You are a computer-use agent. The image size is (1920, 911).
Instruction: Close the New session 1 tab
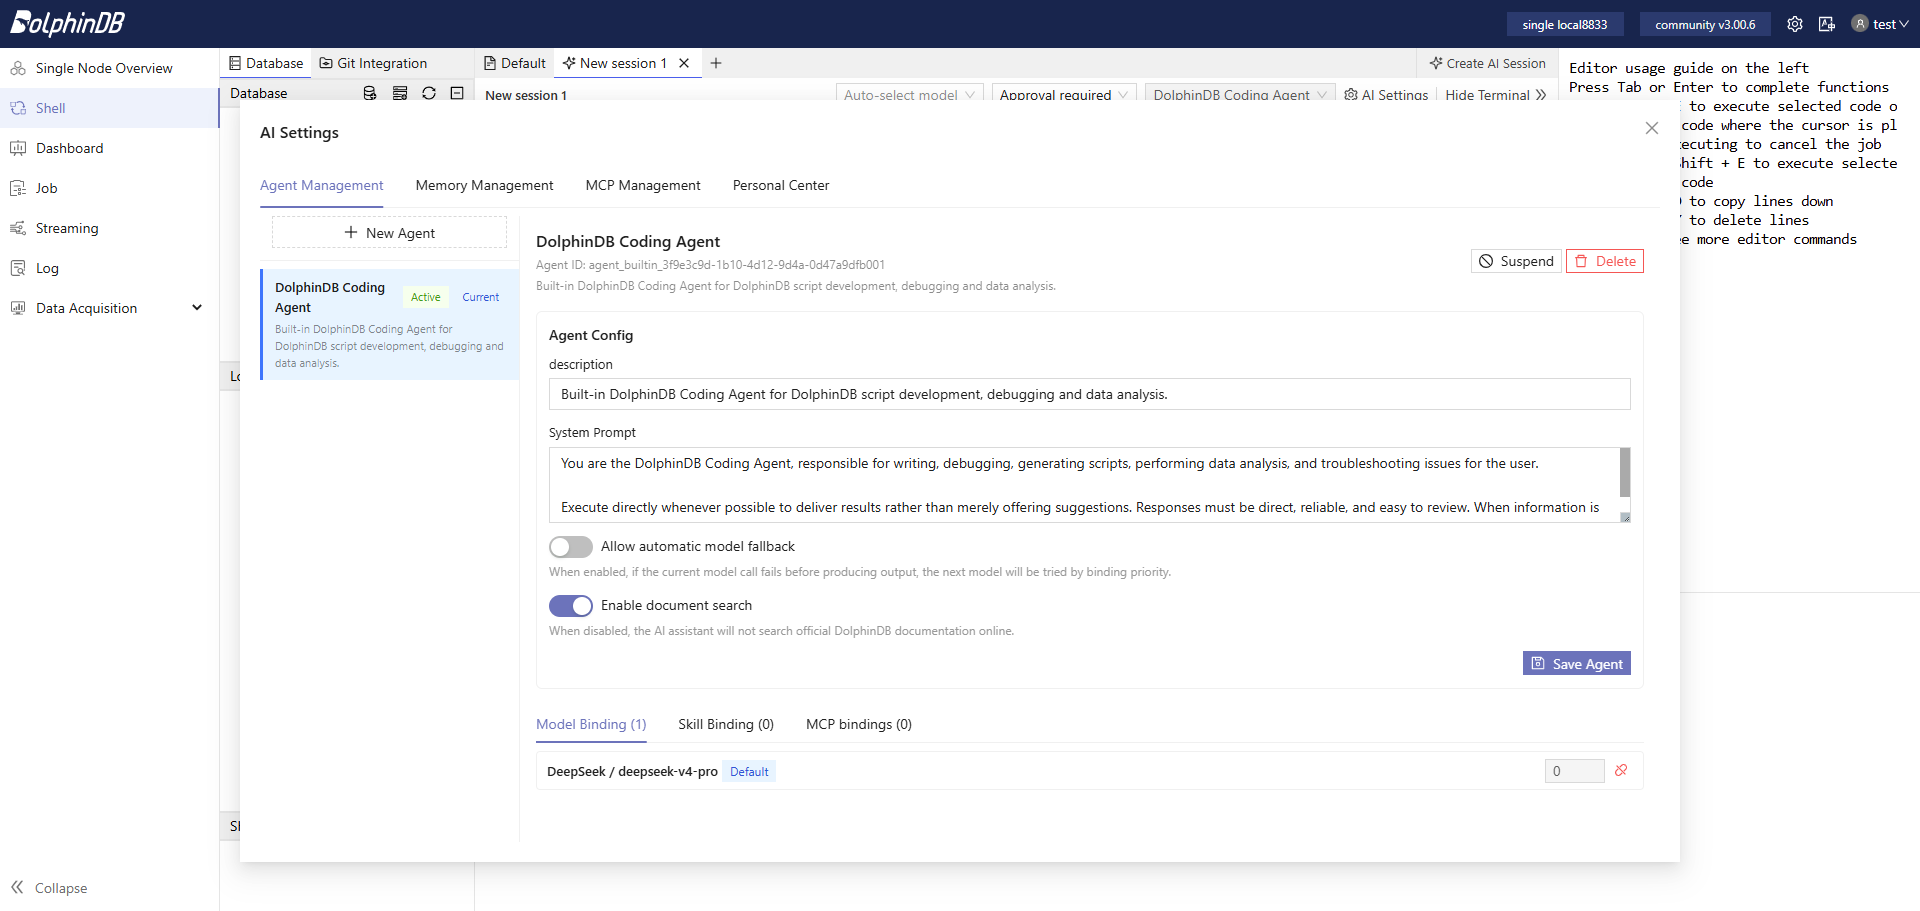click(x=684, y=63)
